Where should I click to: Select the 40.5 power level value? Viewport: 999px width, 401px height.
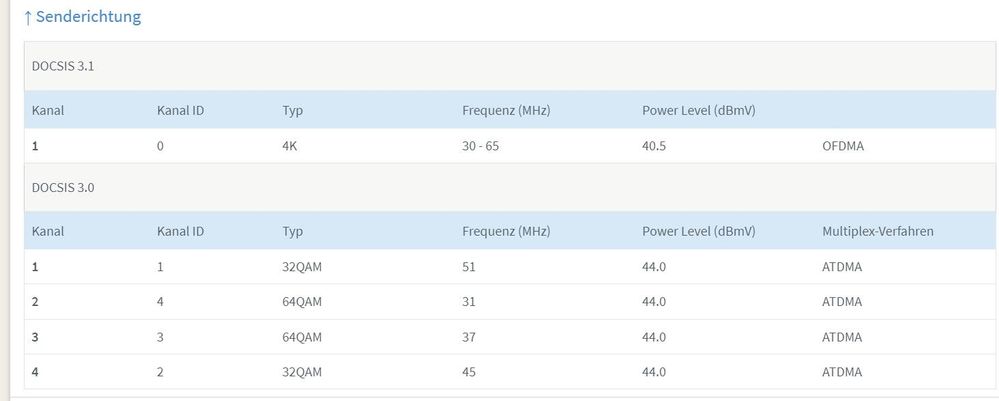click(x=654, y=146)
